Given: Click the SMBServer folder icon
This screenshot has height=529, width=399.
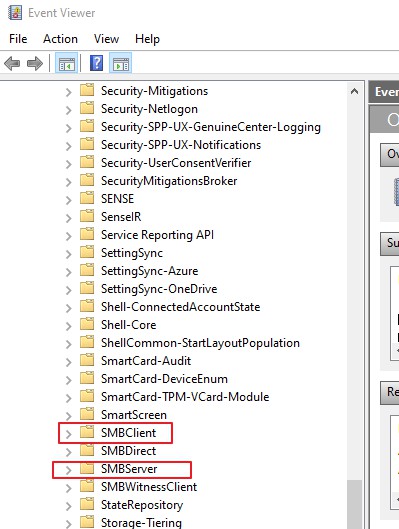Looking at the screenshot, I should [87, 468].
